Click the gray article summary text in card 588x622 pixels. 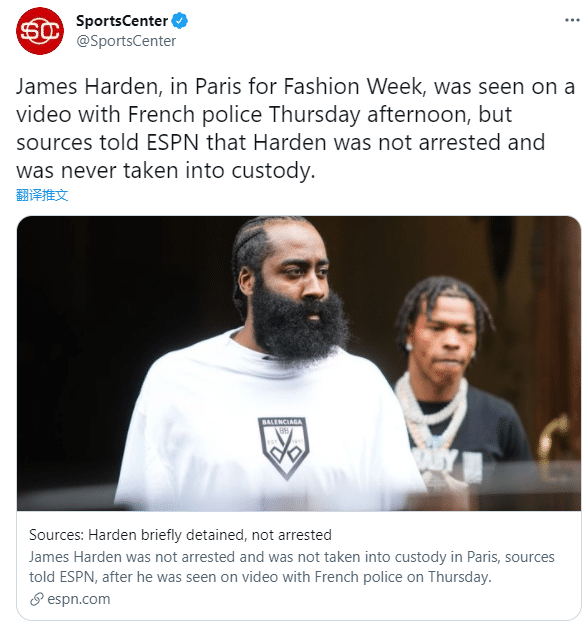[x=292, y=567]
